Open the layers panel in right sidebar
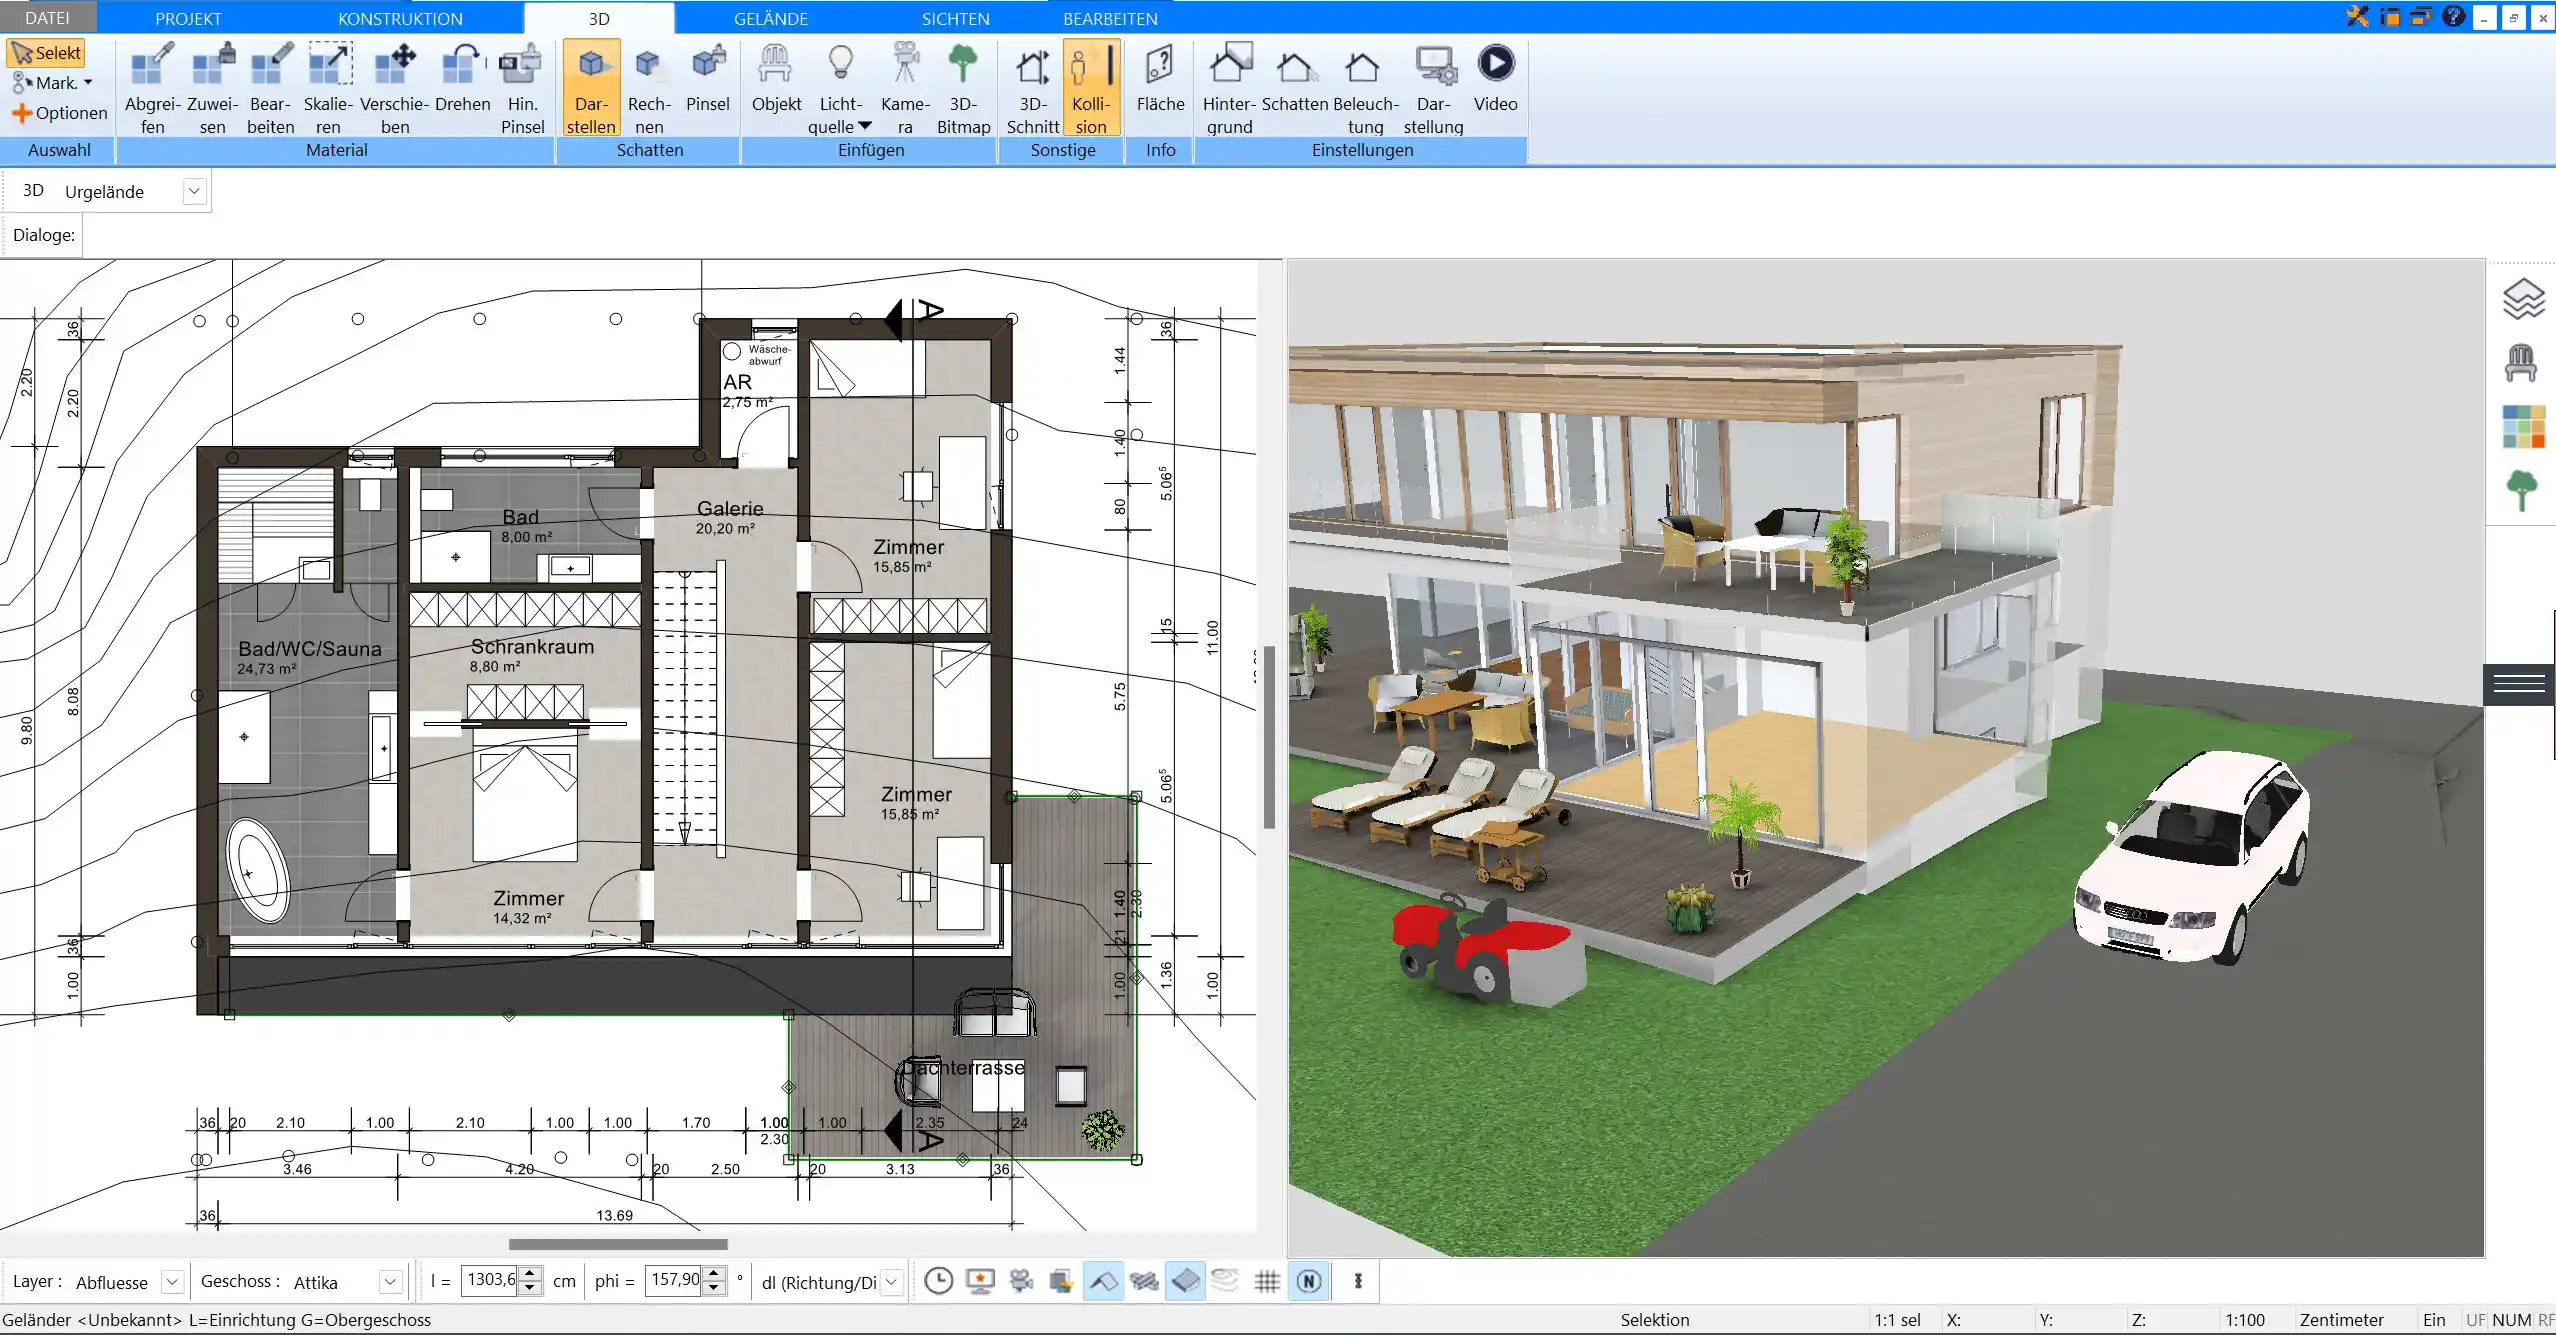 (2523, 299)
